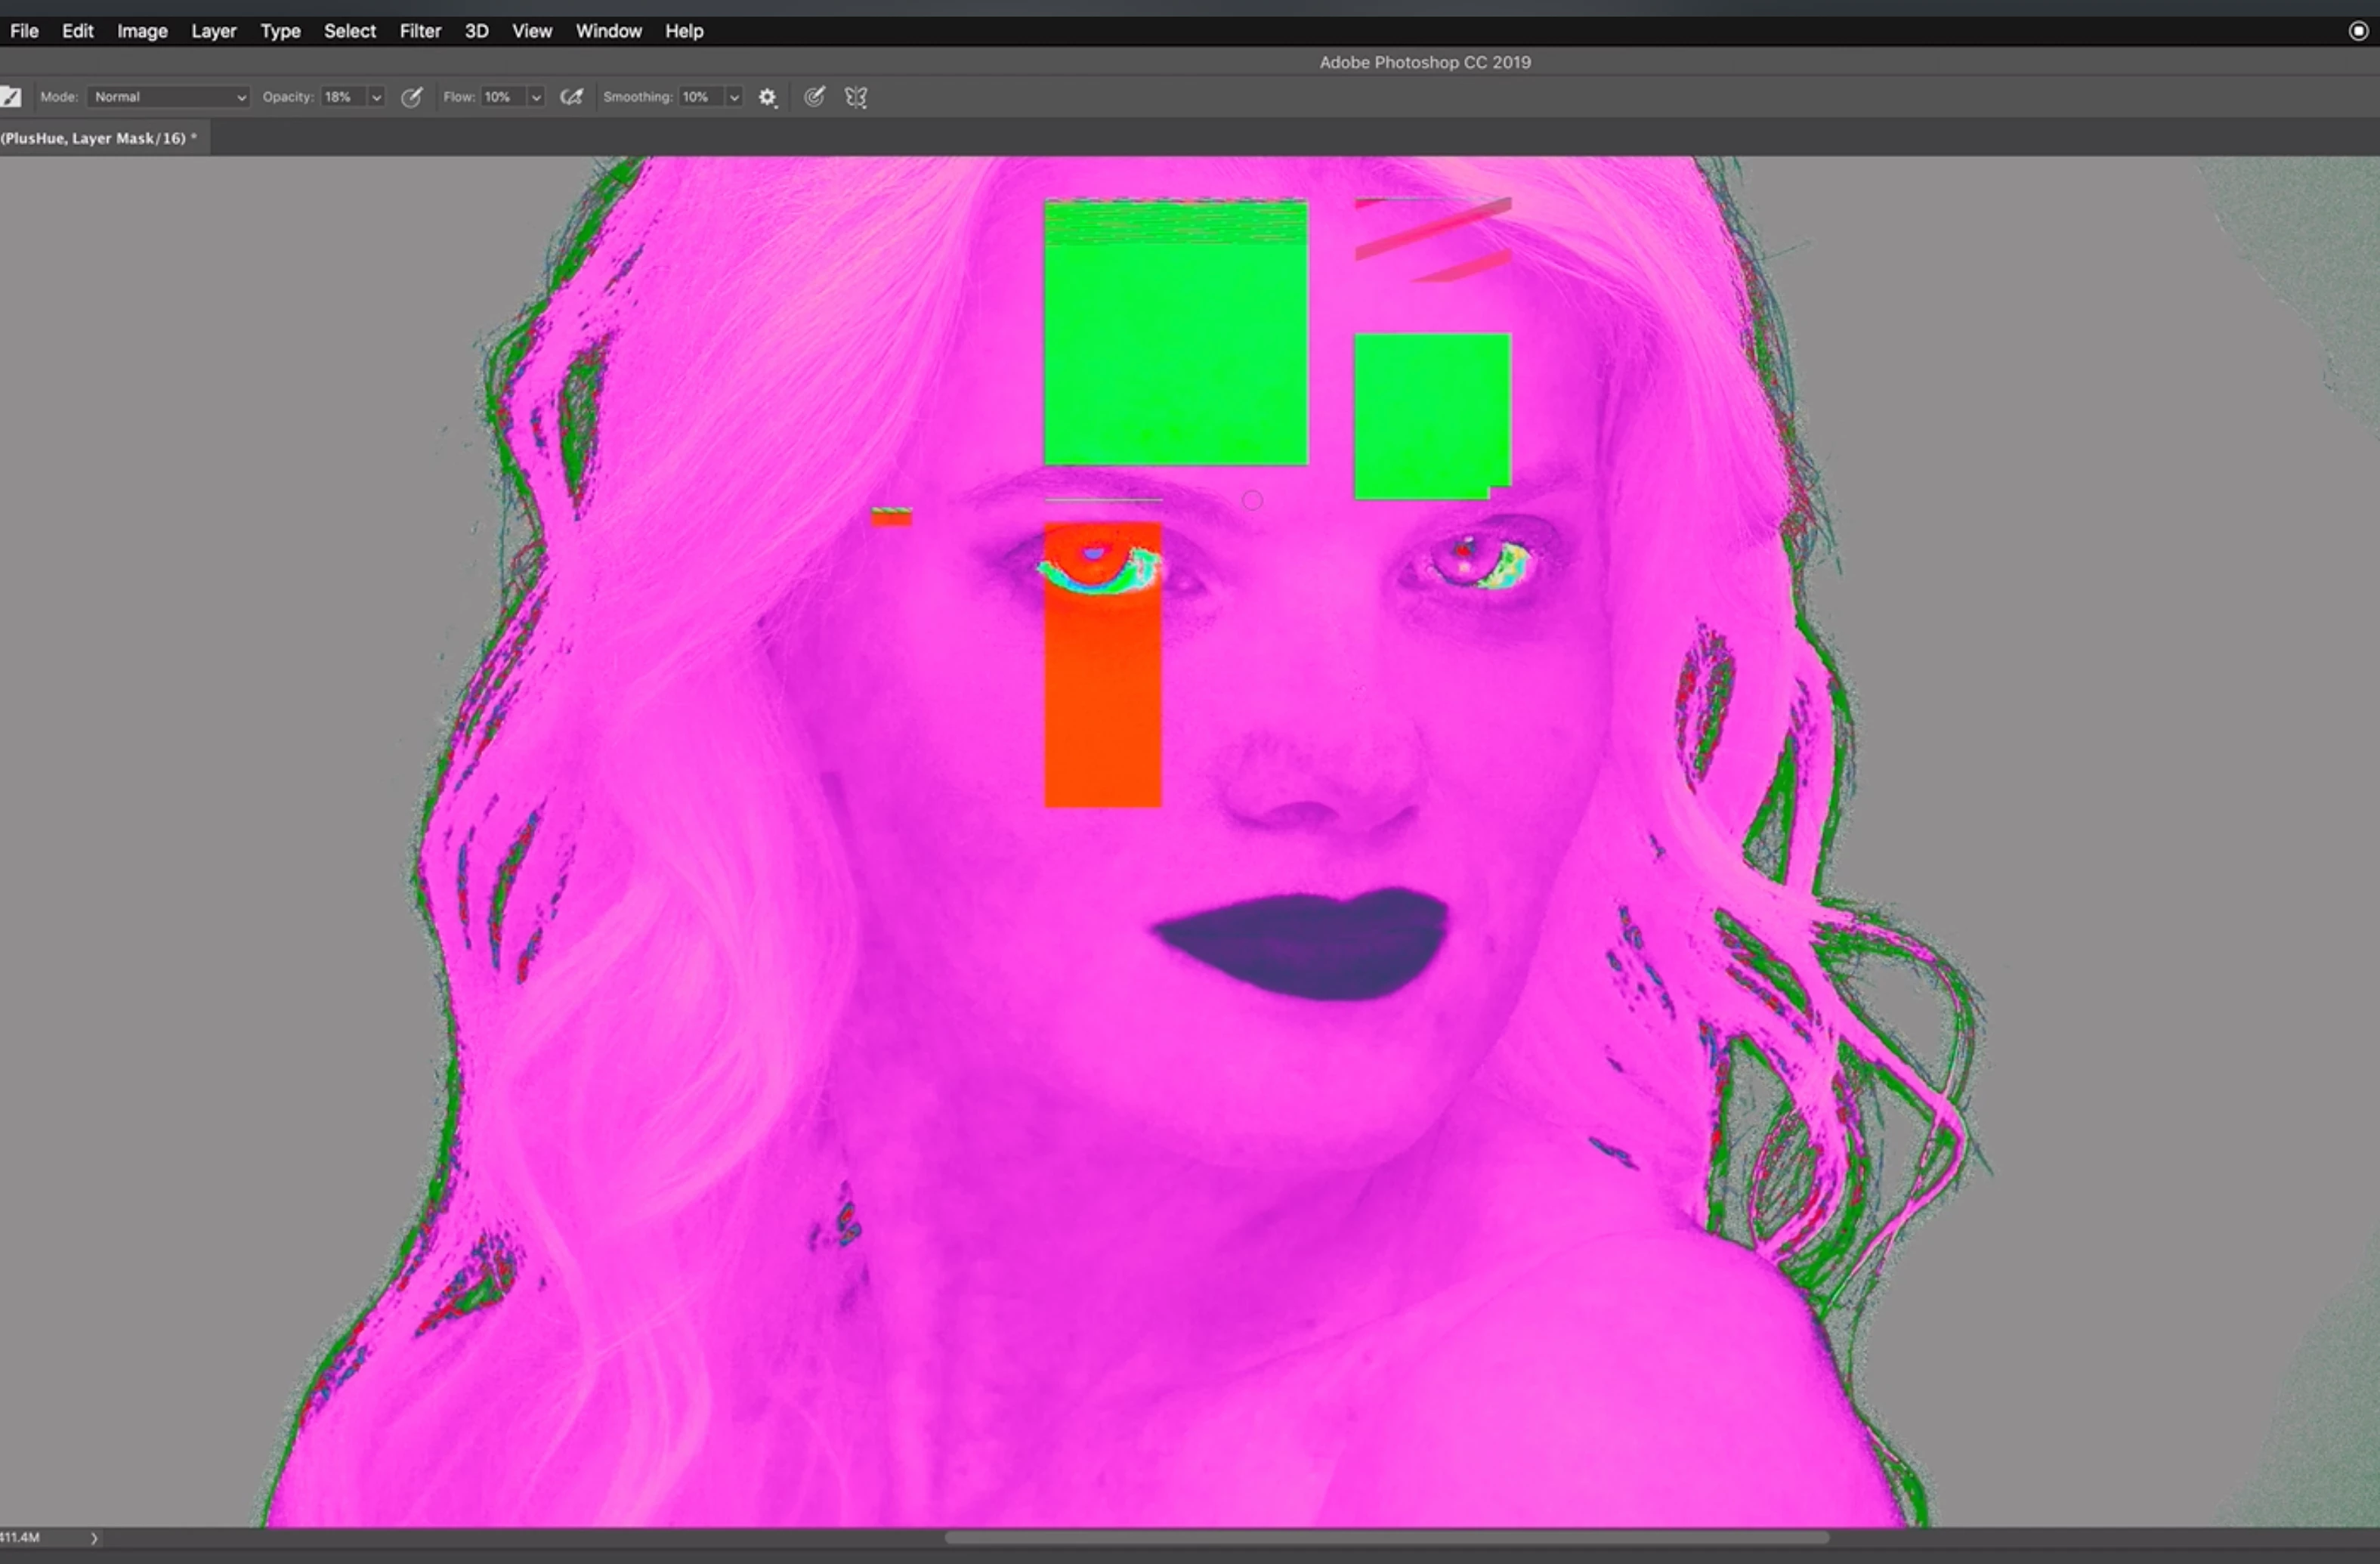This screenshot has width=2380, height=1564.
Task: Open the brush panel toggle icon
Action: pyautogui.click(x=11, y=97)
